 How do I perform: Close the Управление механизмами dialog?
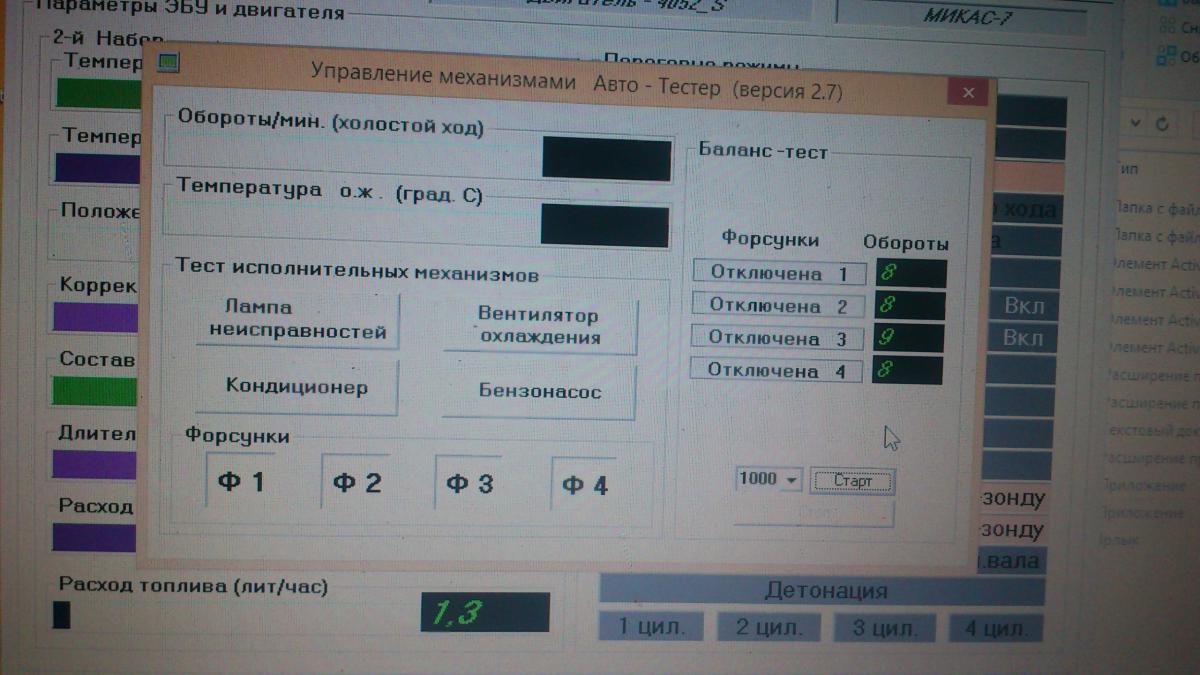coord(967,93)
